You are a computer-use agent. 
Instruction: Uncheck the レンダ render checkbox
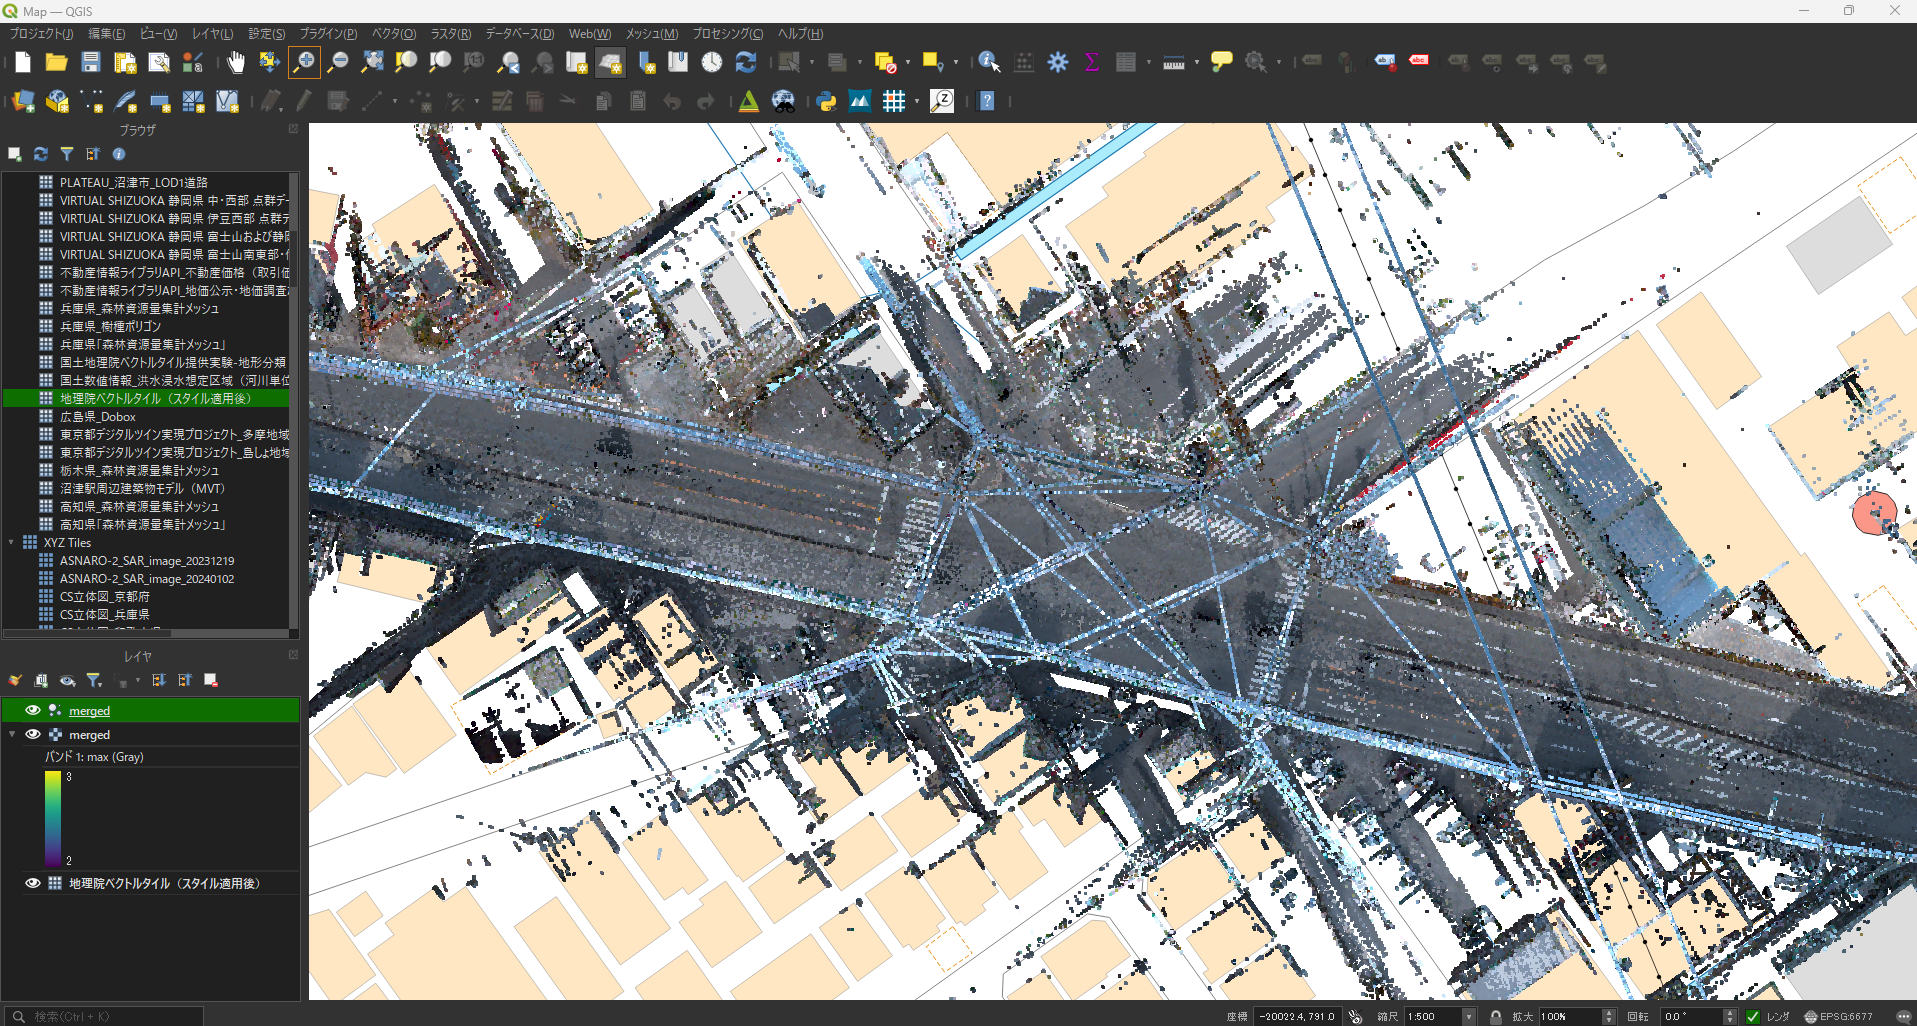(1753, 1016)
